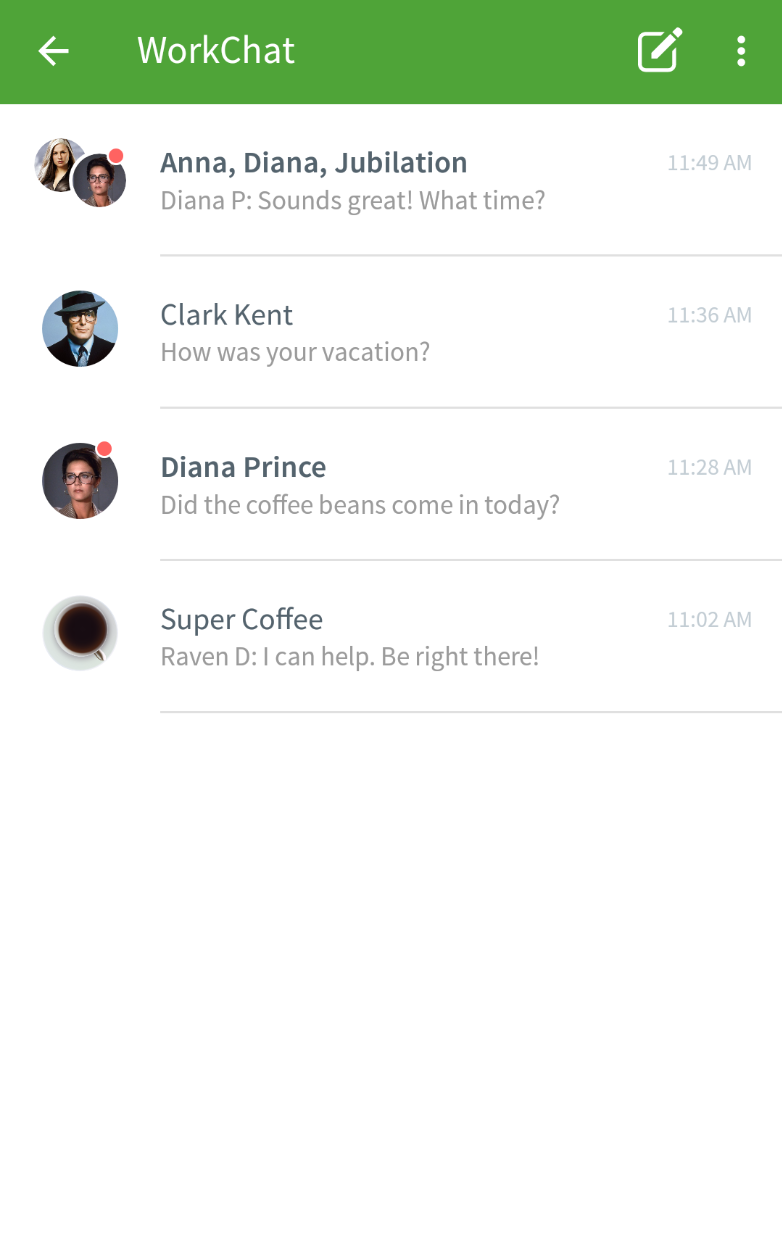Tap the back arrow to exit WorkChat
This screenshot has width=782, height=1251.
pos(52,51)
